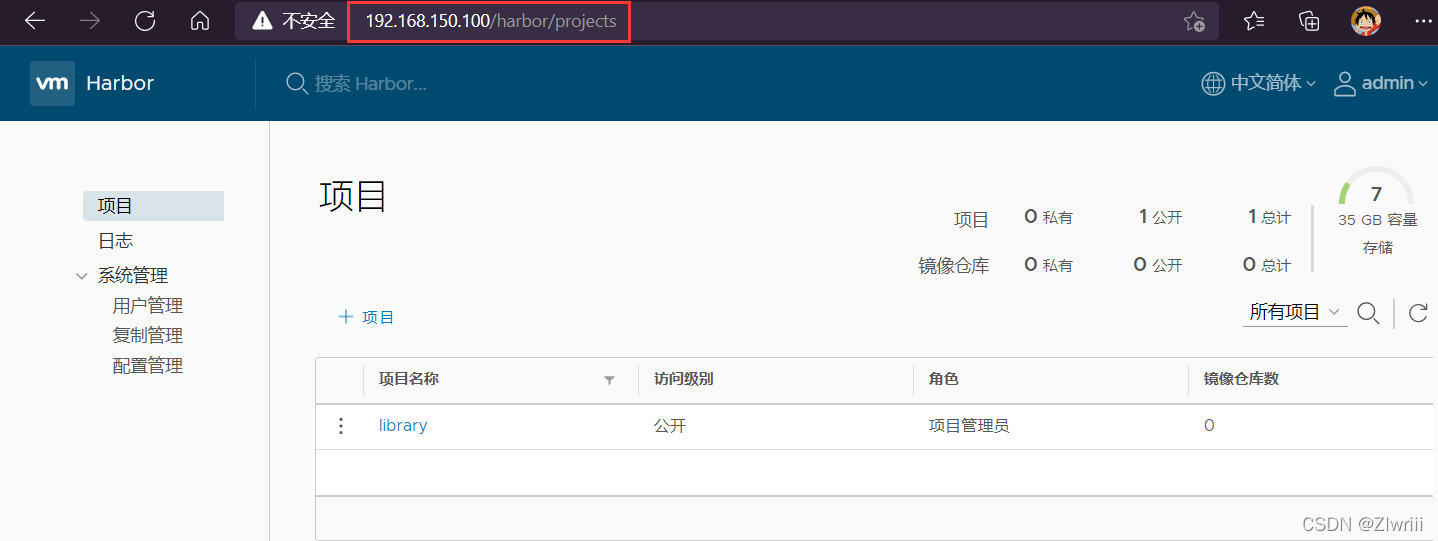Click the 35 GB 容量 text
The height and width of the screenshot is (541, 1438).
(1378, 220)
